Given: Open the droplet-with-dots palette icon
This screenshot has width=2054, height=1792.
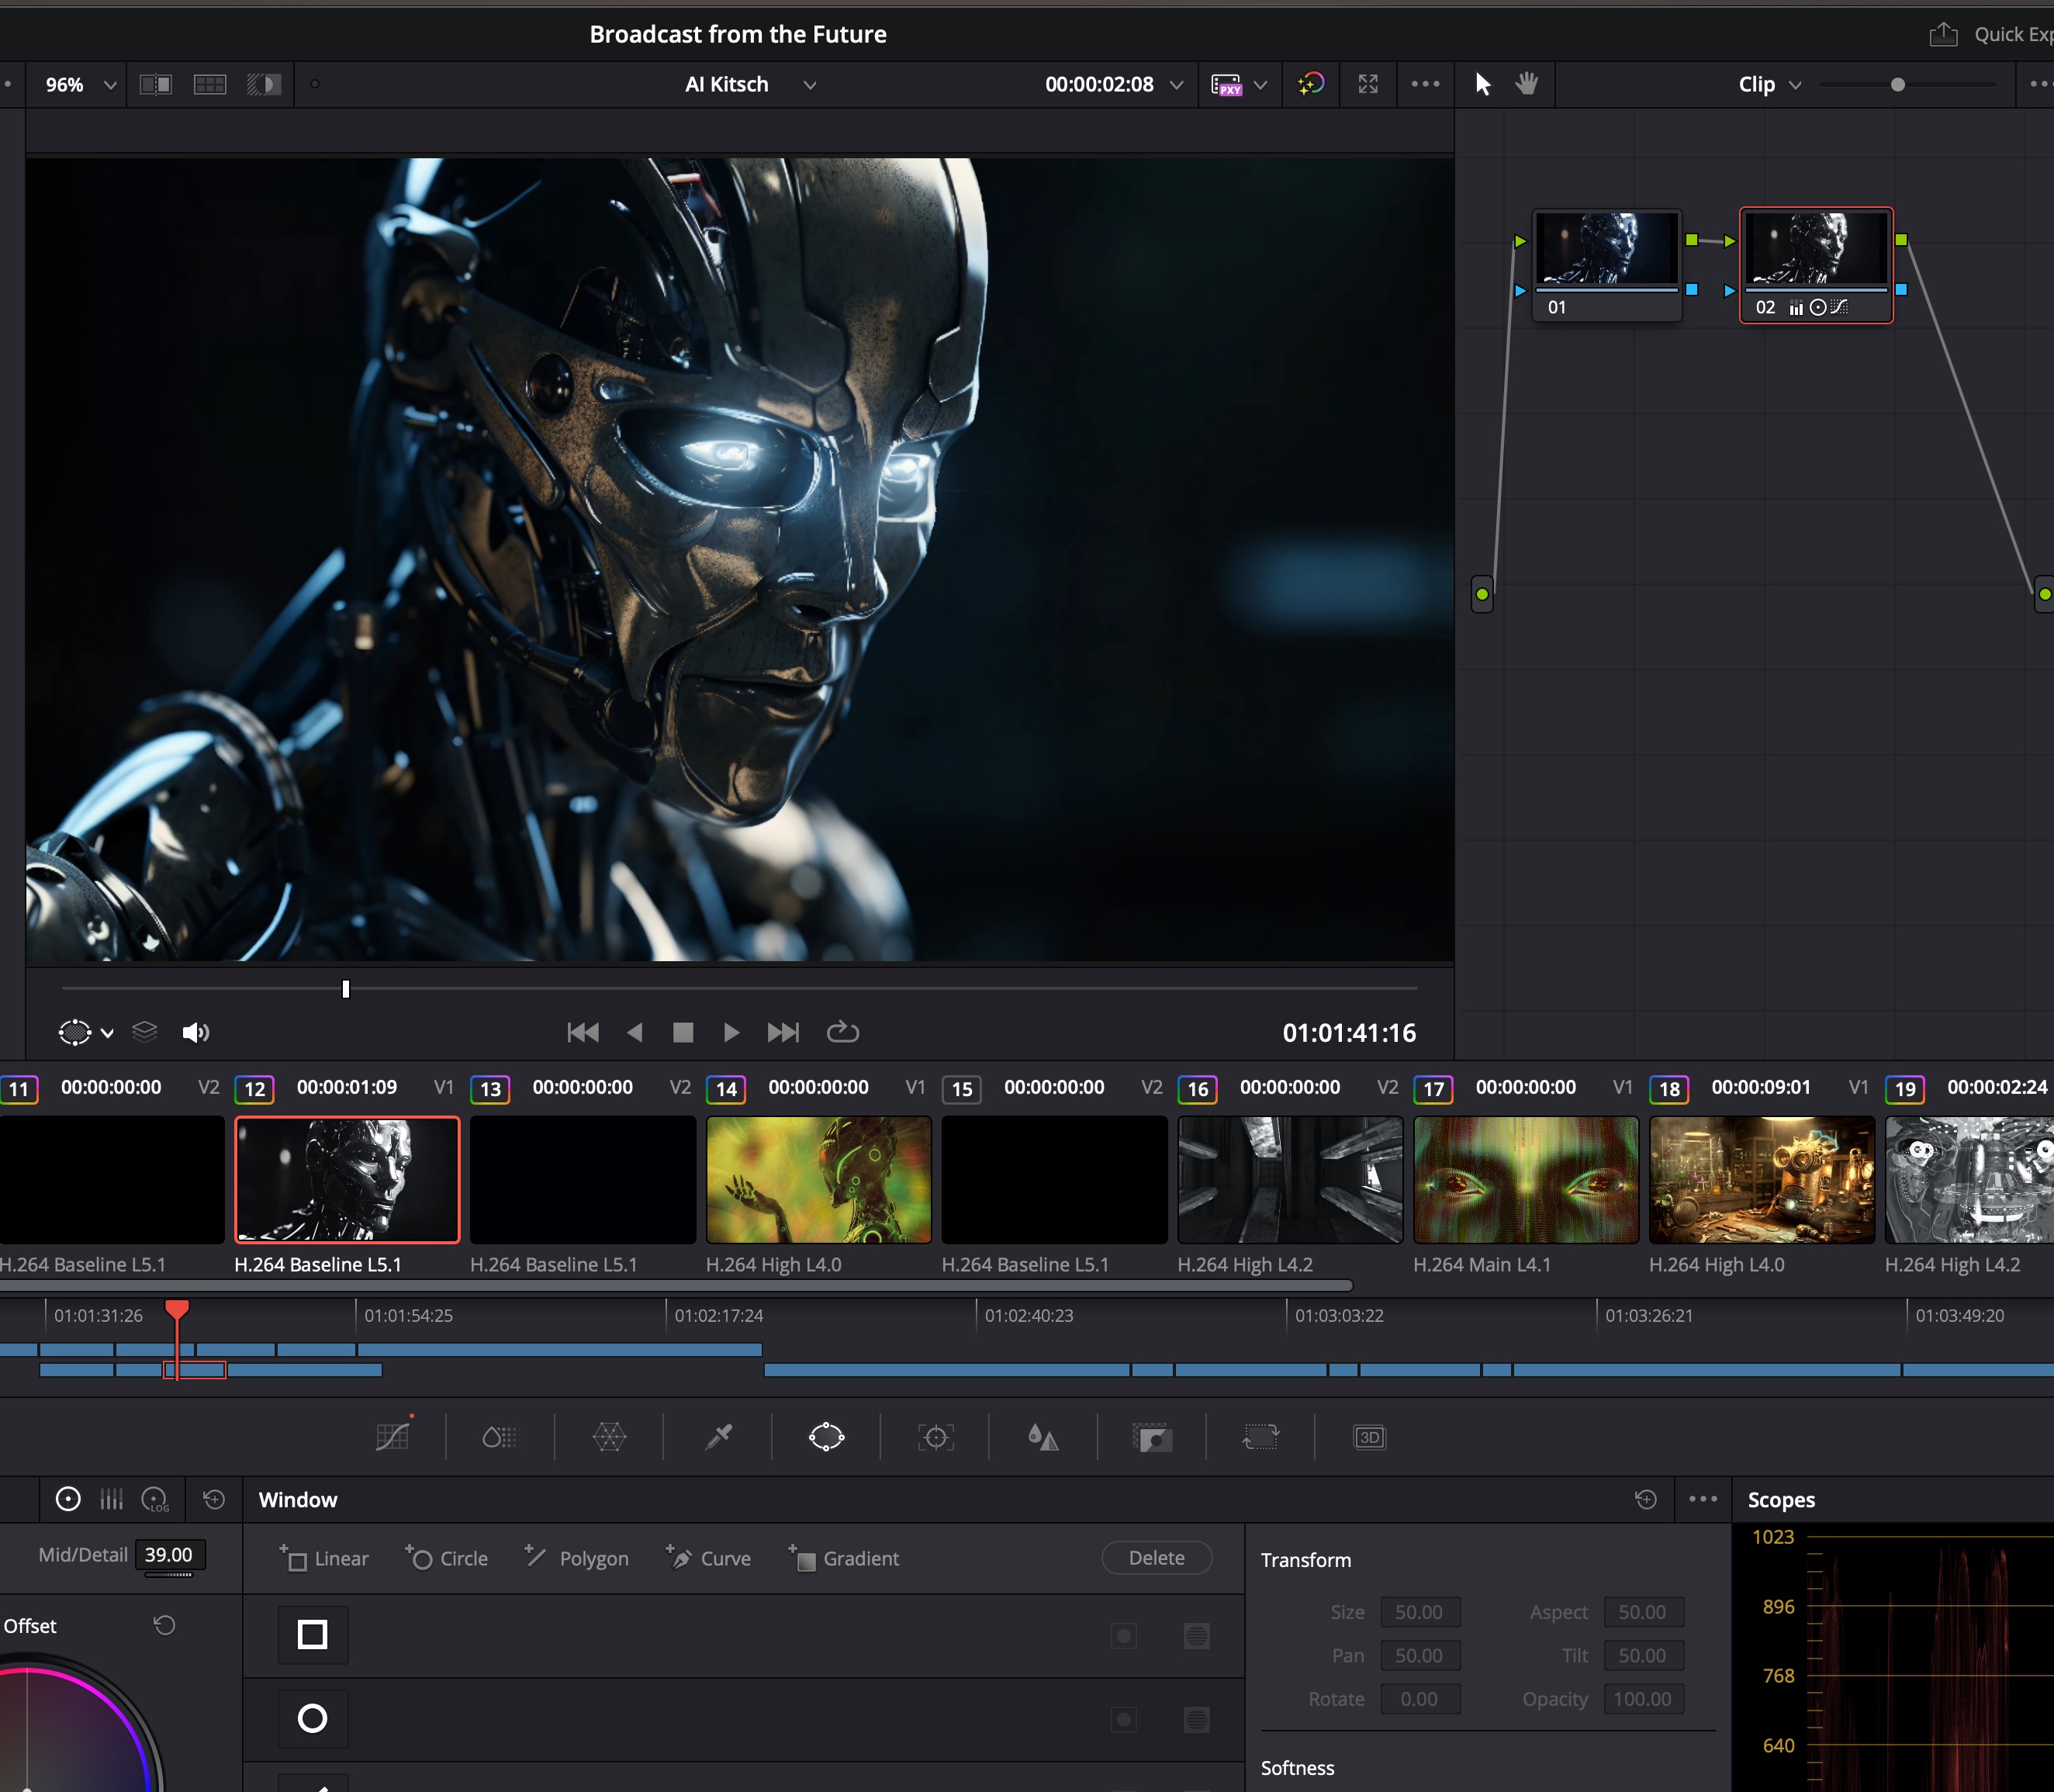Looking at the screenshot, I should [x=500, y=1437].
